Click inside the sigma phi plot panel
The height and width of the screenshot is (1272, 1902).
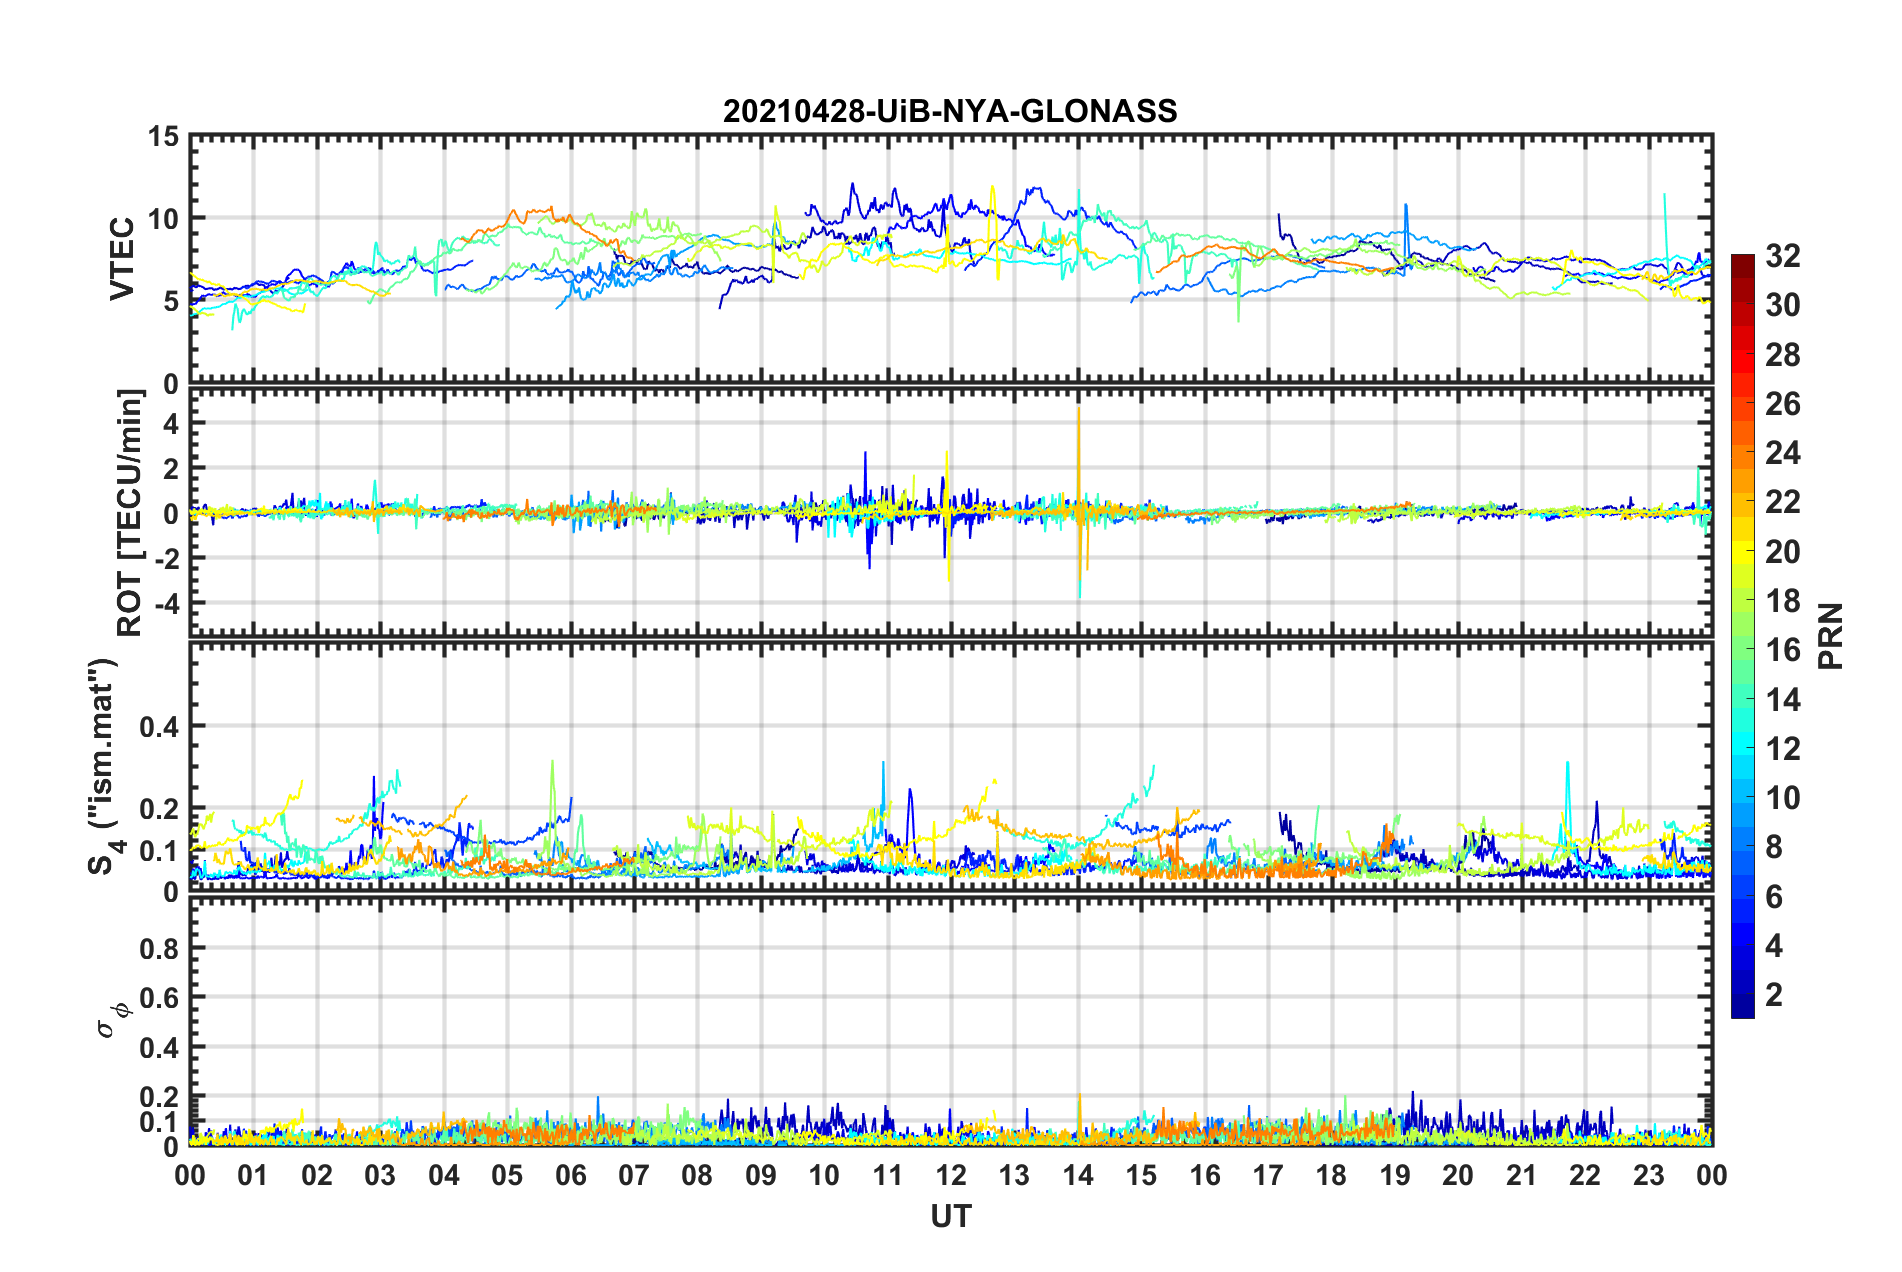pyautogui.click(x=951, y=1021)
